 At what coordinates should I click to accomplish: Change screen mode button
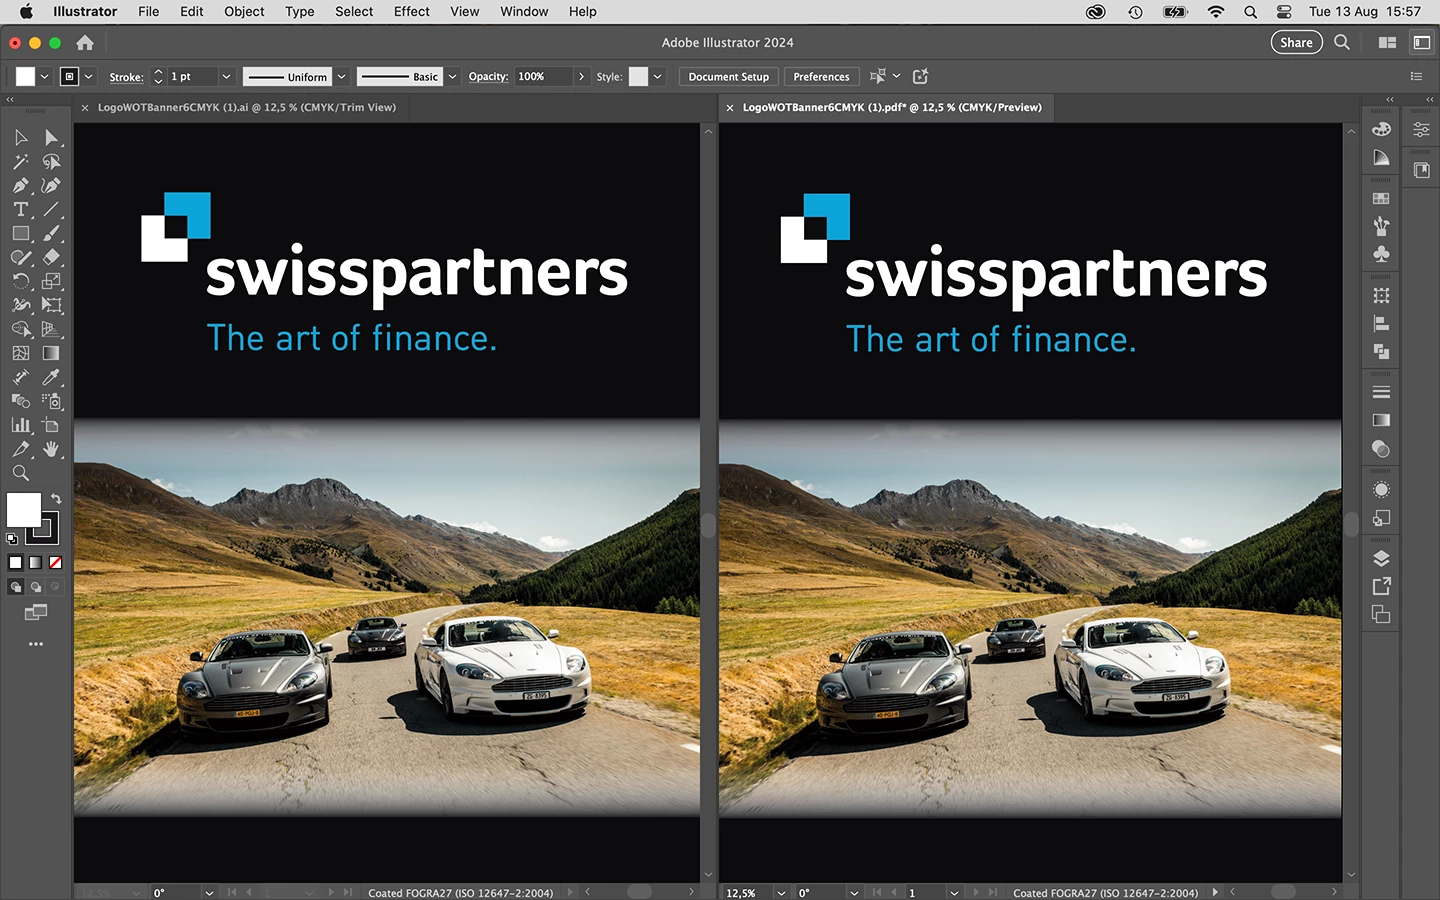coord(36,612)
